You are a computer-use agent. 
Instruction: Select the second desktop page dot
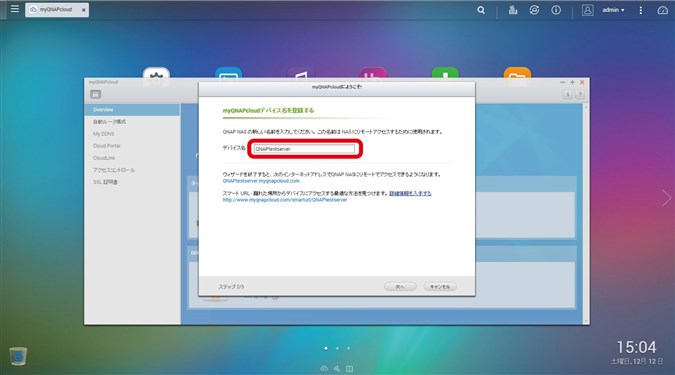(337, 348)
